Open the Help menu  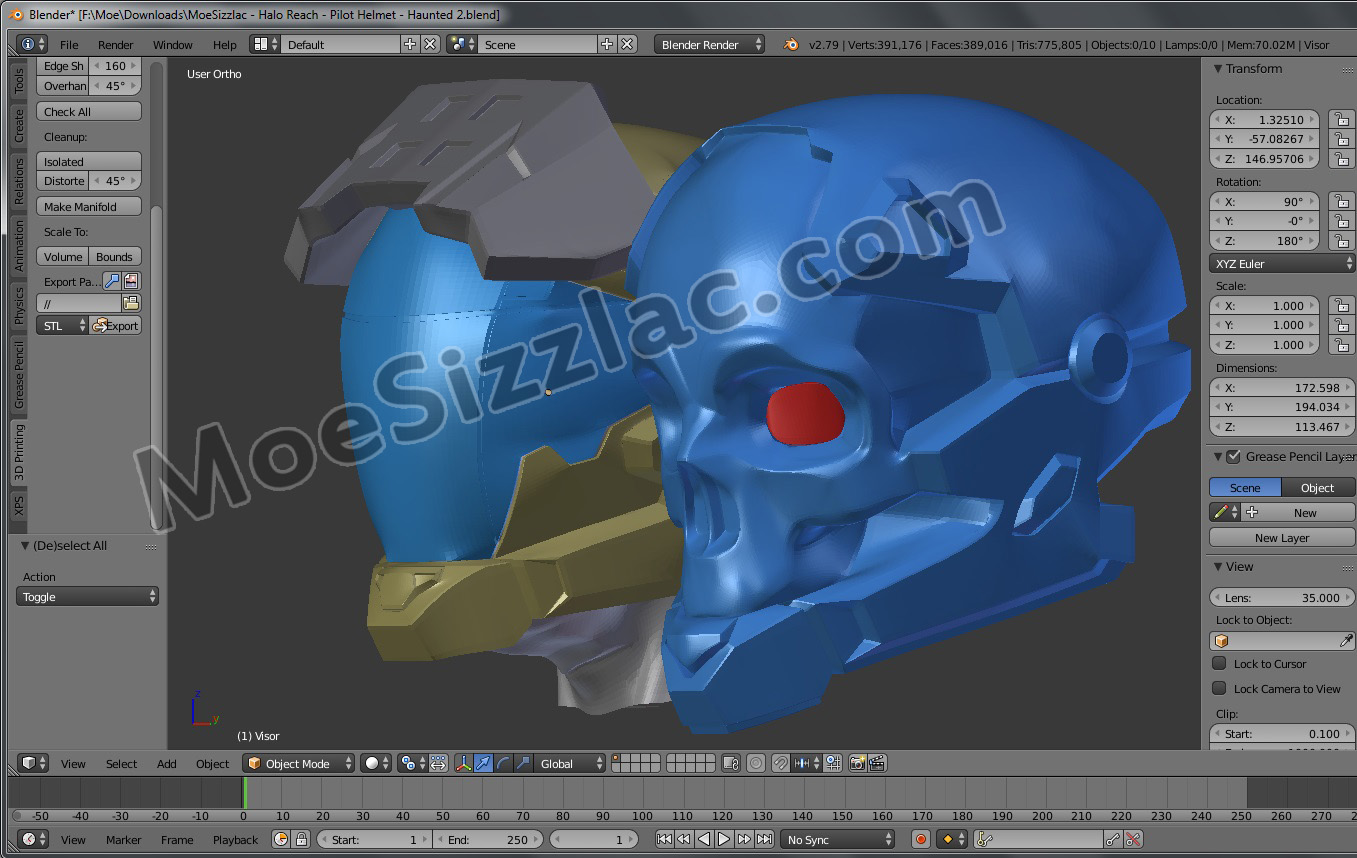[x=225, y=44]
